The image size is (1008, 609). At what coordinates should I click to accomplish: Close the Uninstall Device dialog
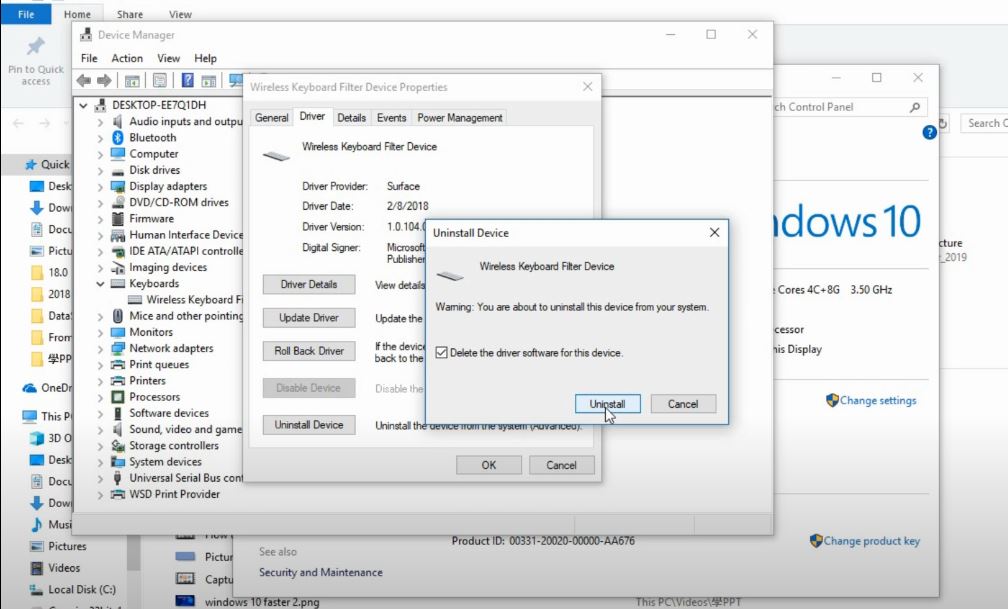[x=714, y=232]
